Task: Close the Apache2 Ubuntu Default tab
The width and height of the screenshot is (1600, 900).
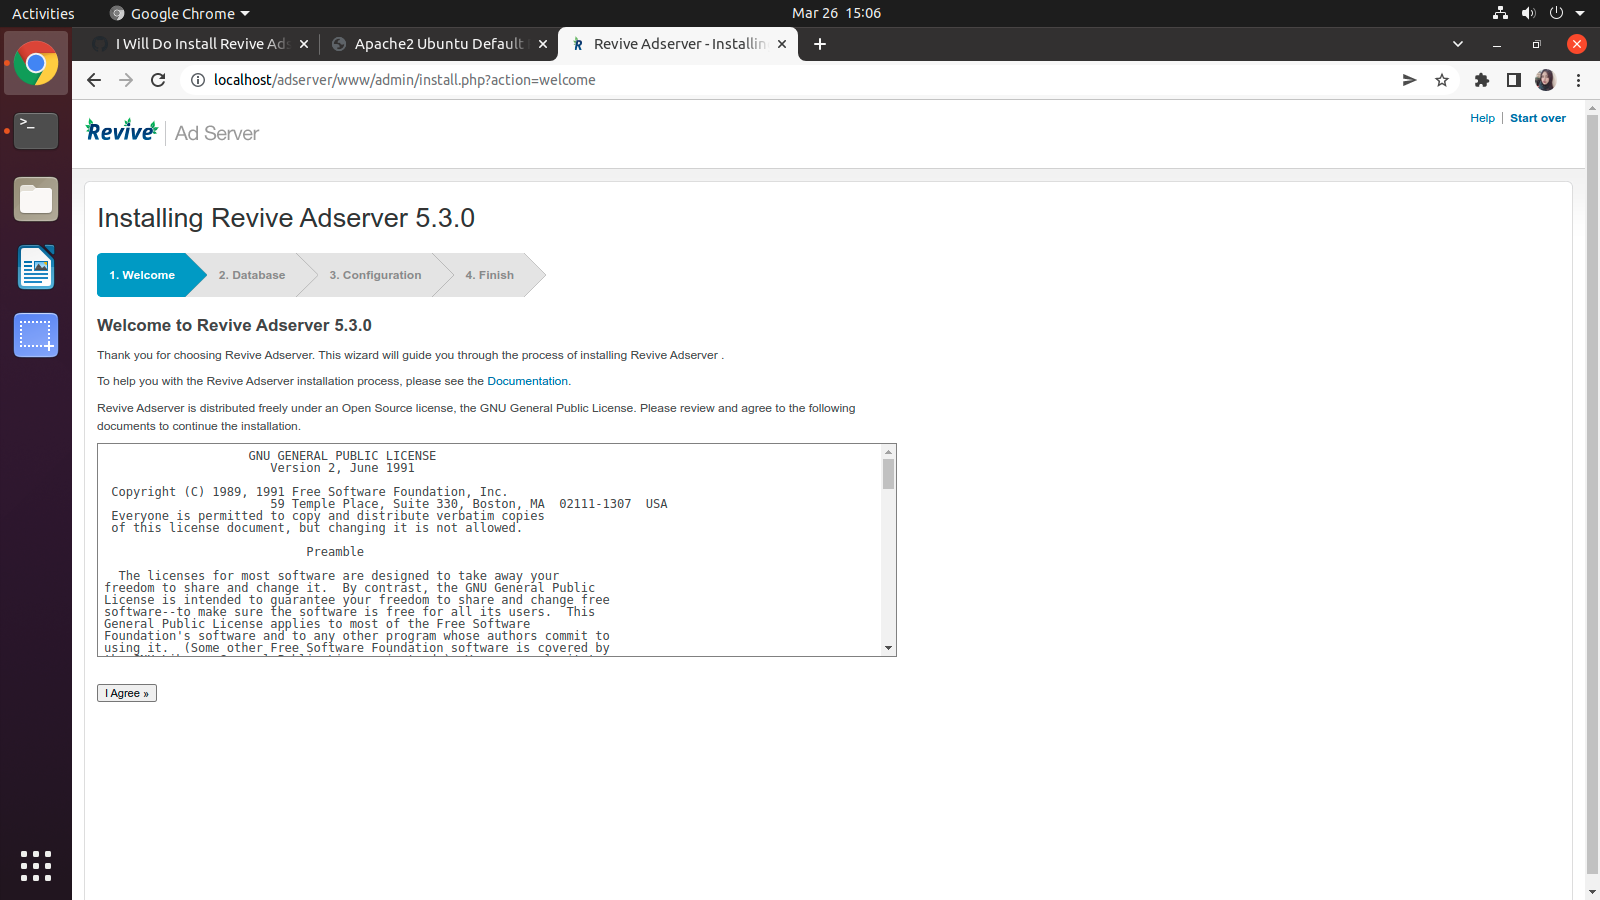Action: pyautogui.click(x=543, y=44)
